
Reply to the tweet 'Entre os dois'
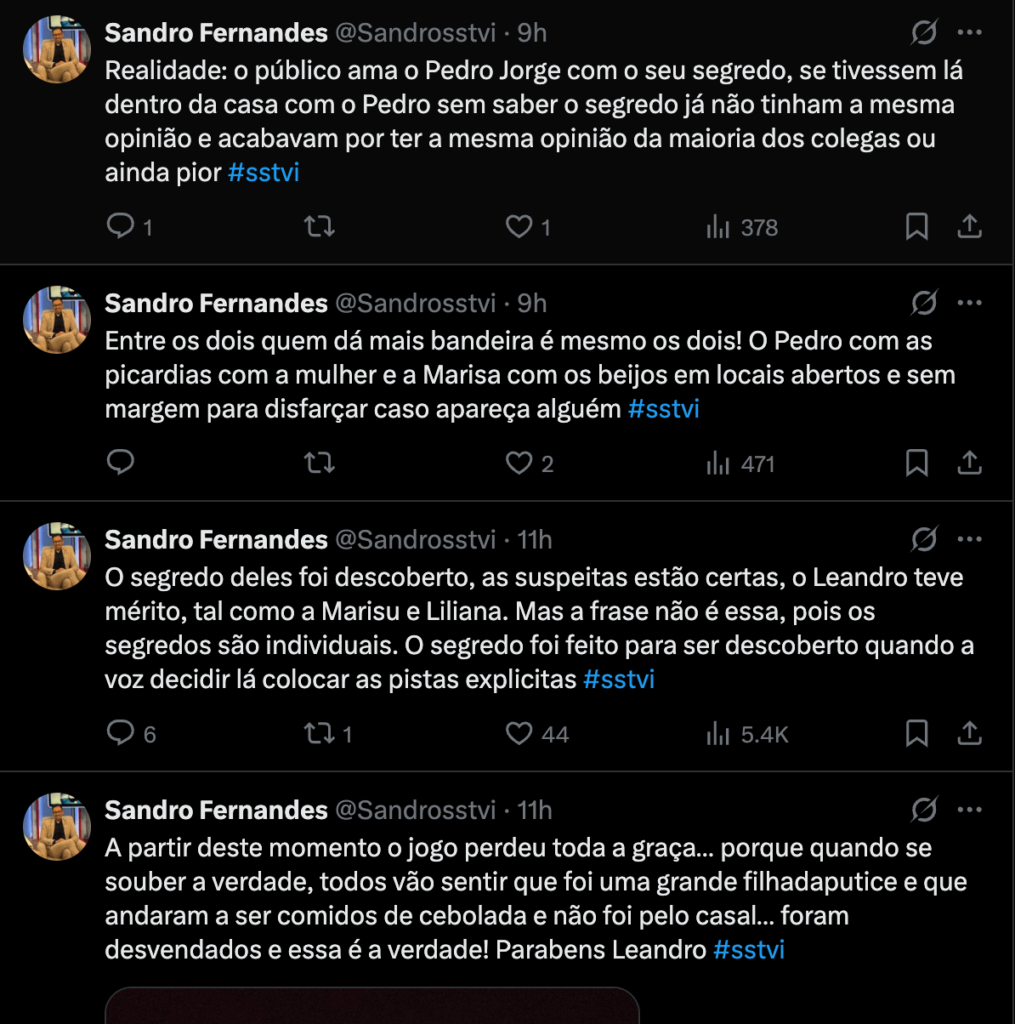[x=121, y=463]
